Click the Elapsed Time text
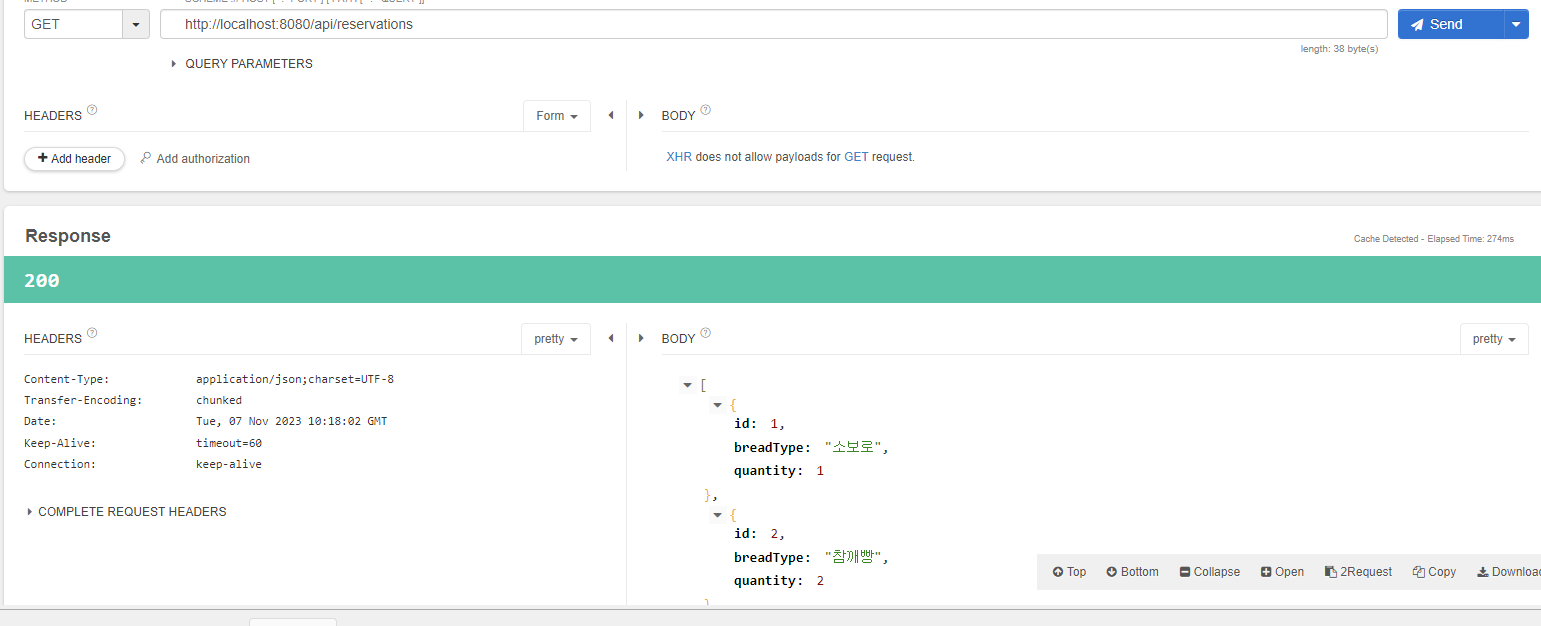Viewport: 1541px width, 626px height. pos(1469,239)
